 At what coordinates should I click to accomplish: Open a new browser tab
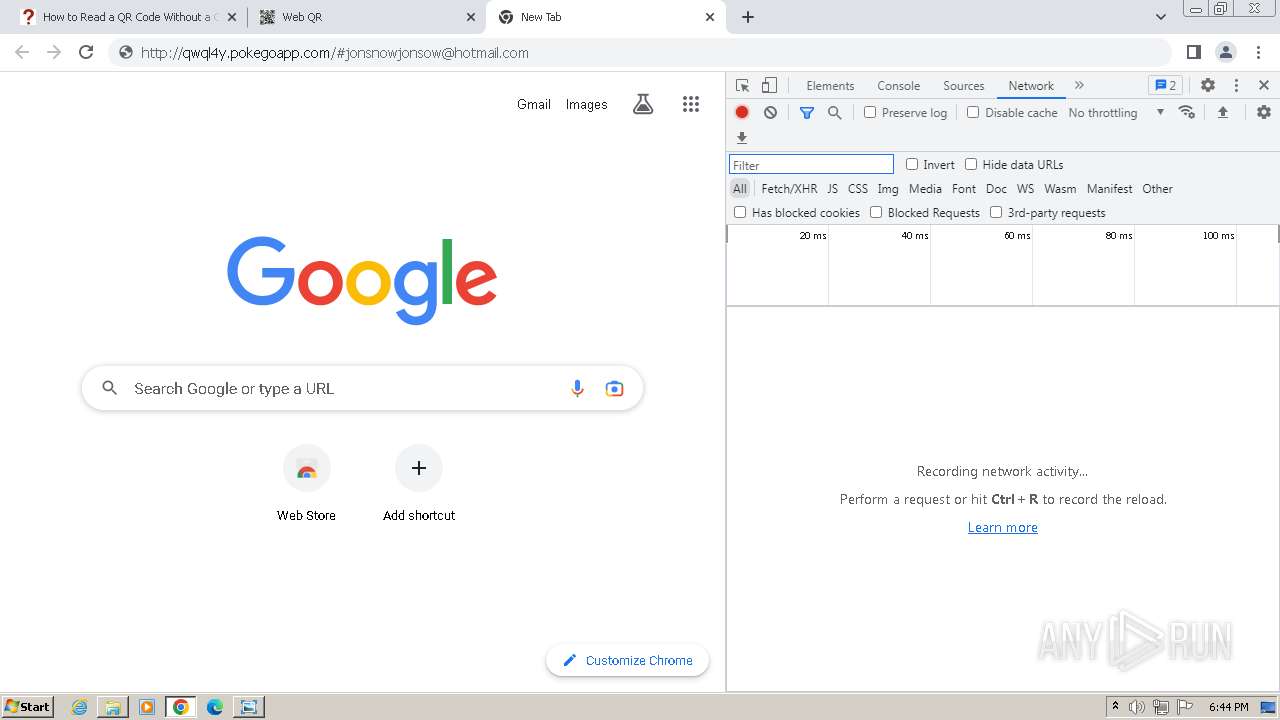click(748, 17)
